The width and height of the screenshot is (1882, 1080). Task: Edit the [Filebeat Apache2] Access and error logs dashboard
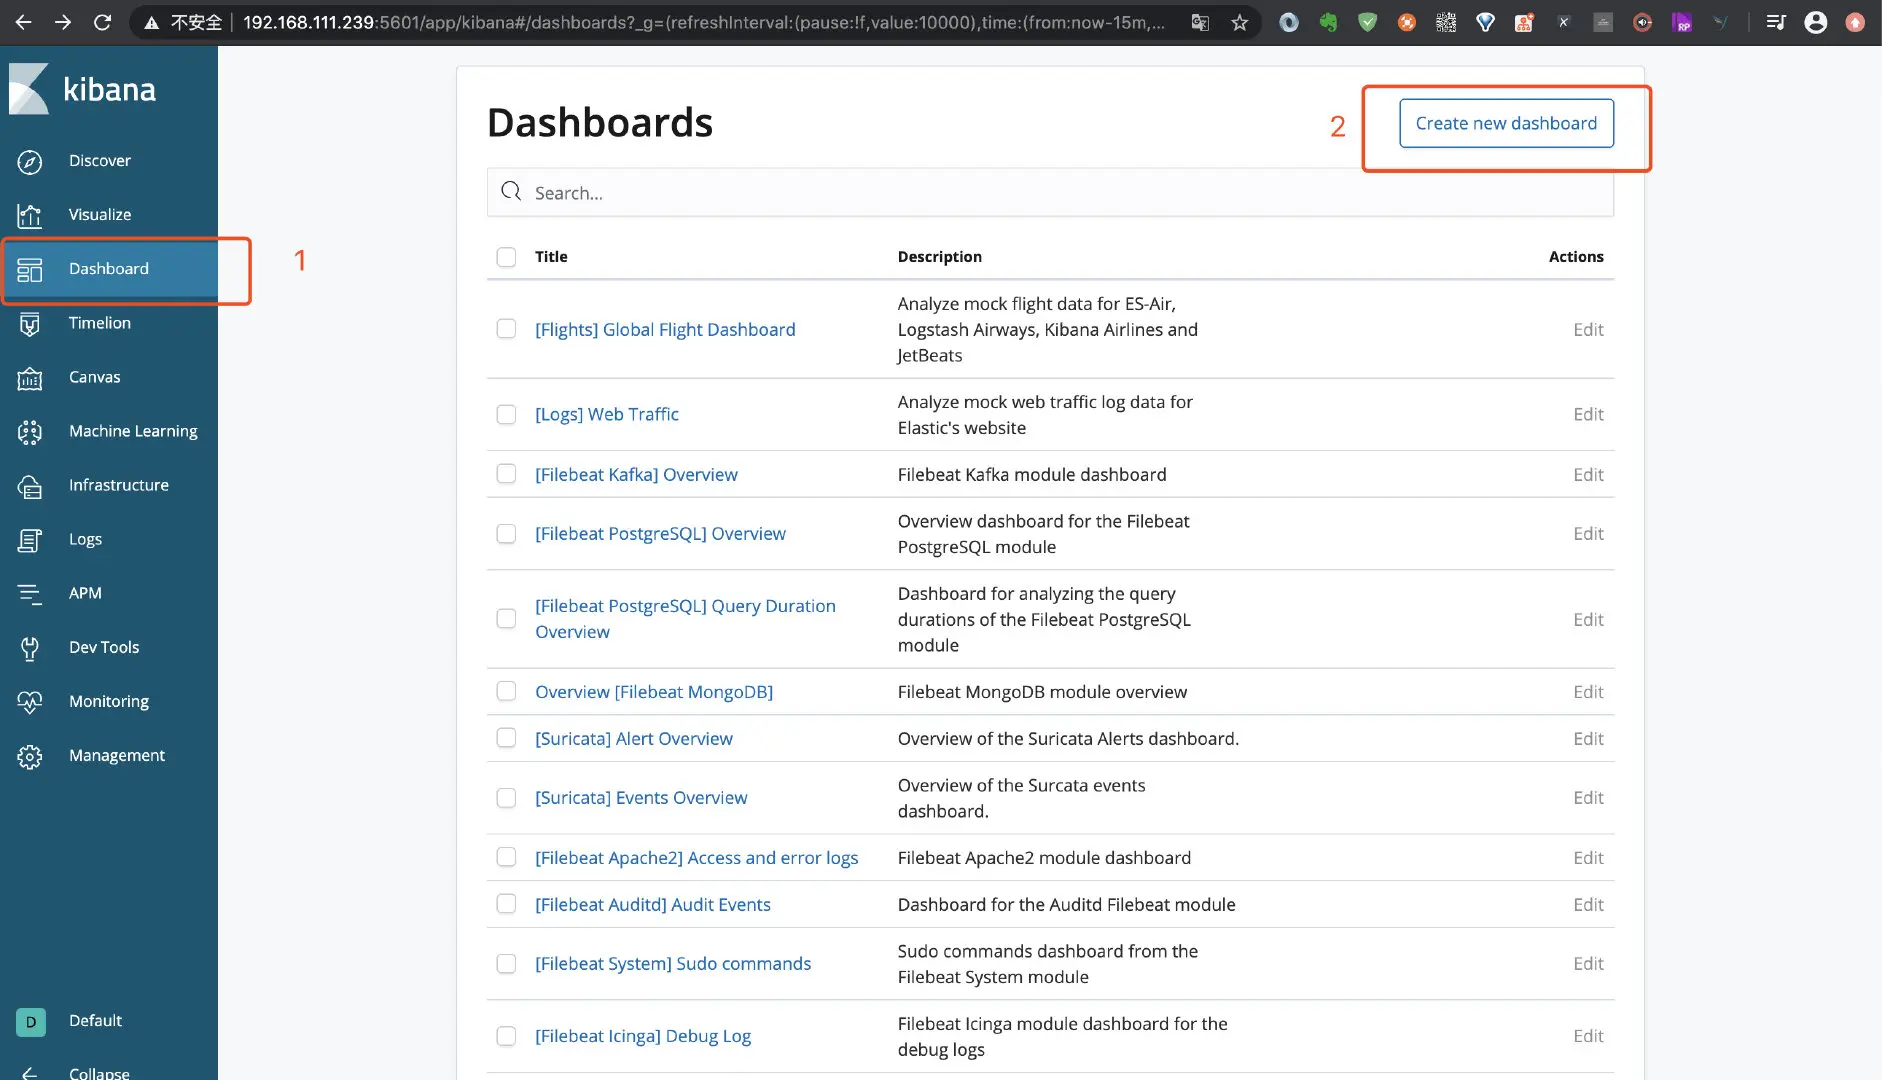pyautogui.click(x=1588, y=857)
